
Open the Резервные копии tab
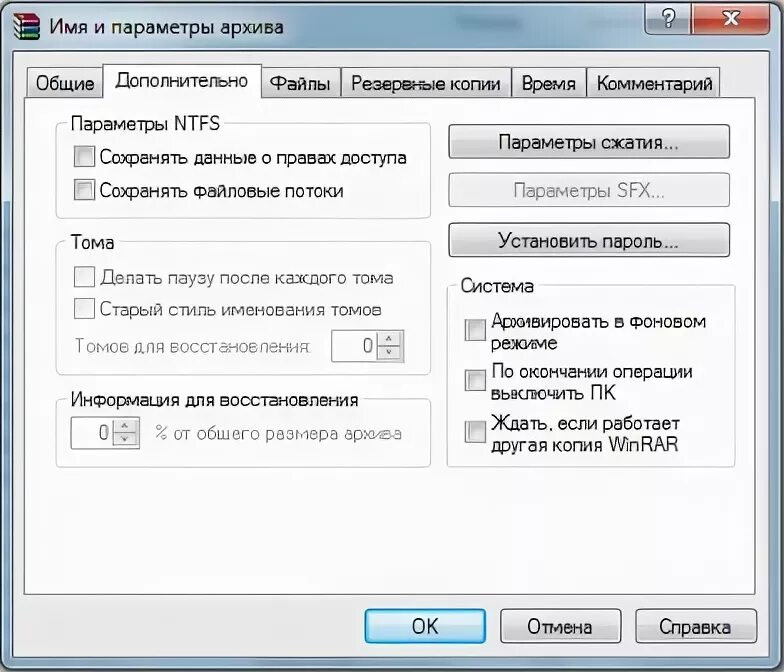426,83
